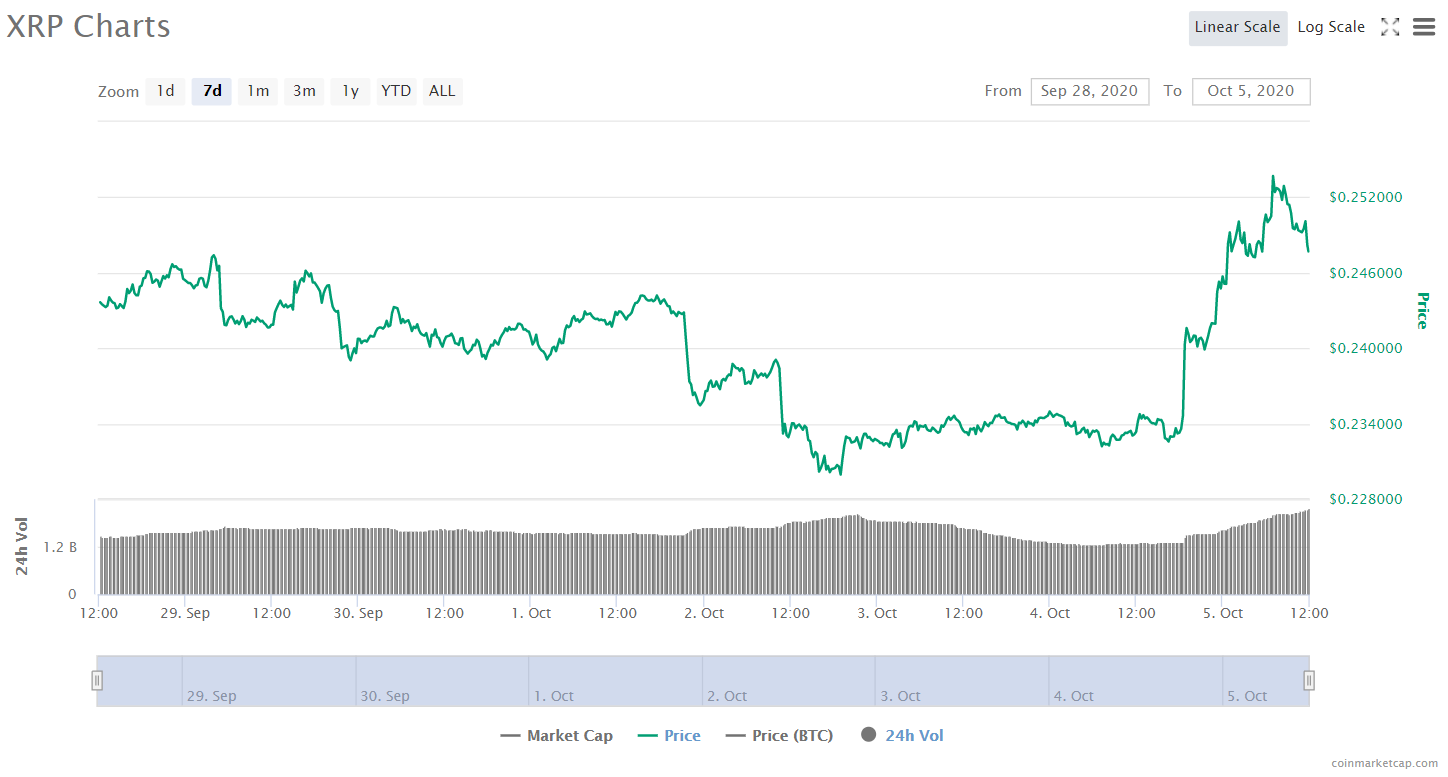Click the Price axis title
Screen dimensions: 1448x777
point(1421,311)
